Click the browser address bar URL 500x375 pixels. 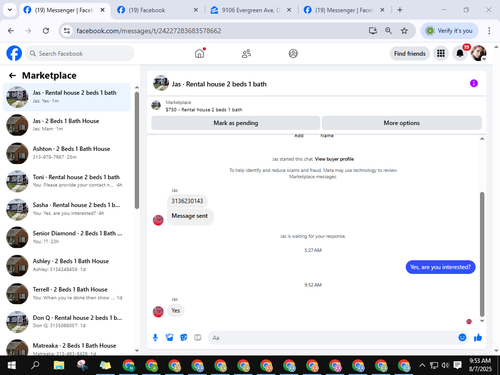coord(149,31)
